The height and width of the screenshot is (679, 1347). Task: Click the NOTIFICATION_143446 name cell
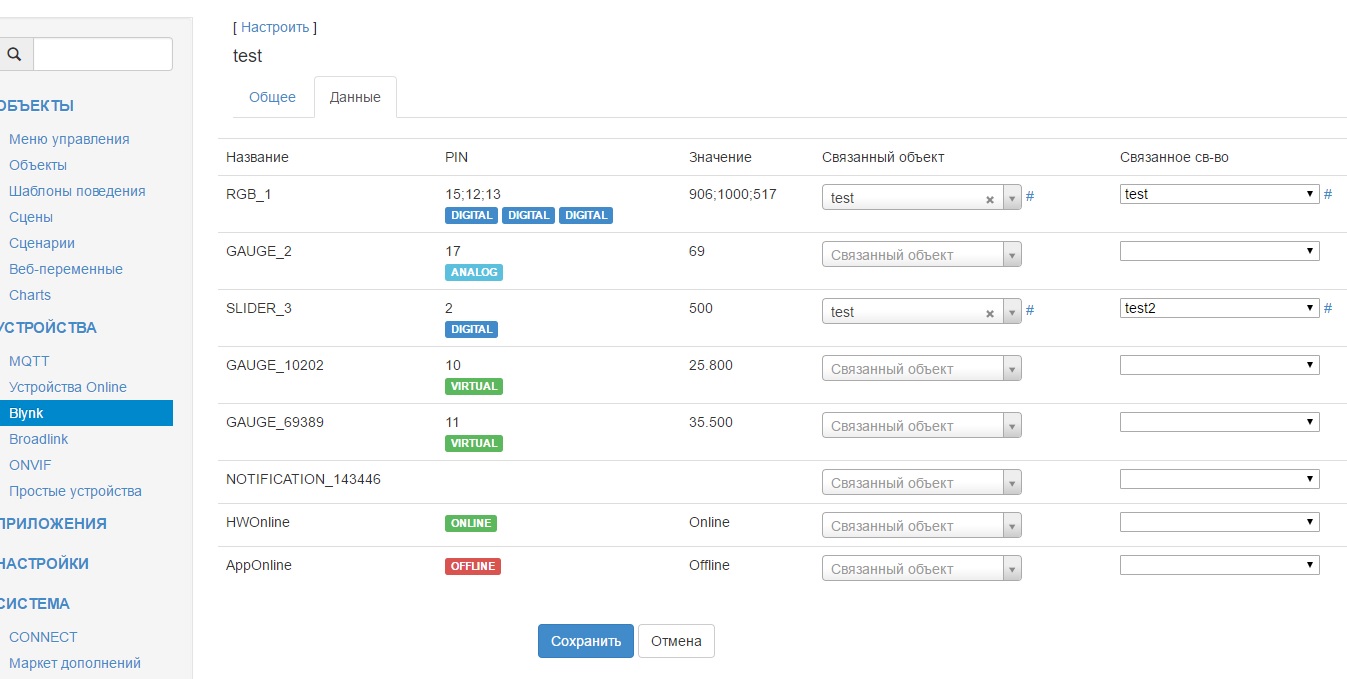point(303,479)
